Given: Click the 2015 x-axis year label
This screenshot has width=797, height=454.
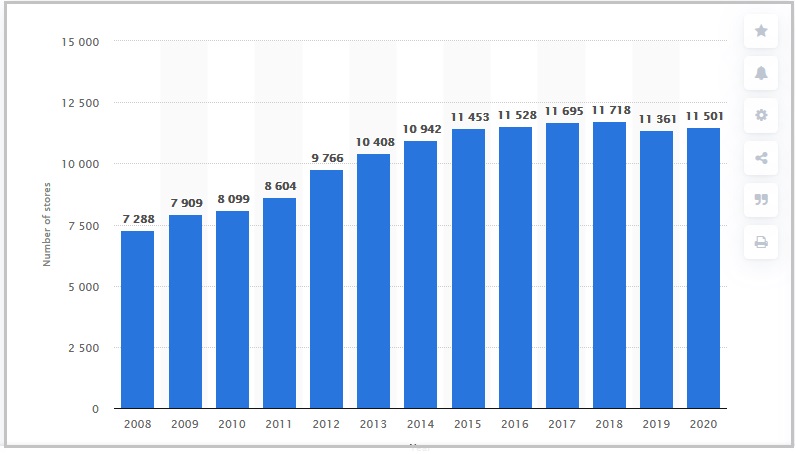Looking at the screenshot, I should tap(468, 424).
